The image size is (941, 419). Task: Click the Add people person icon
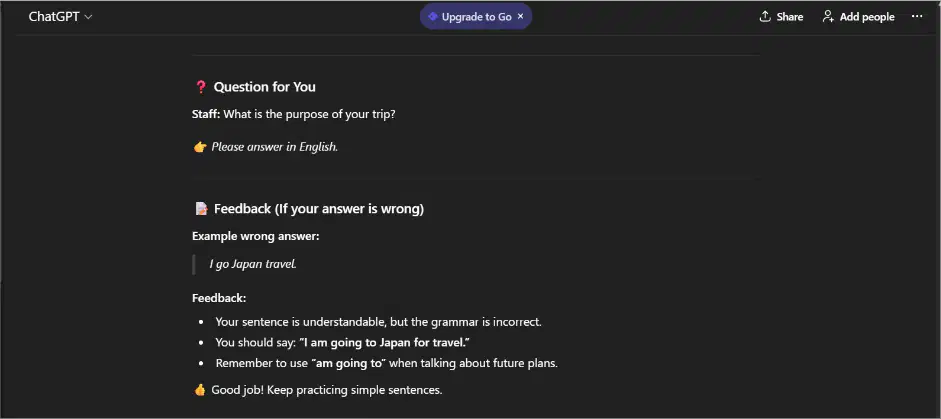pyautogui.click(x=828, y=16)
